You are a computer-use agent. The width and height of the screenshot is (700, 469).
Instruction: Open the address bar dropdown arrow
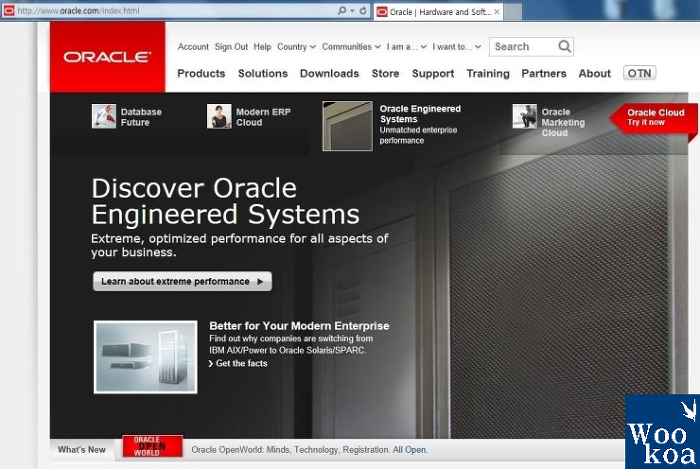(x=352, y=10)
